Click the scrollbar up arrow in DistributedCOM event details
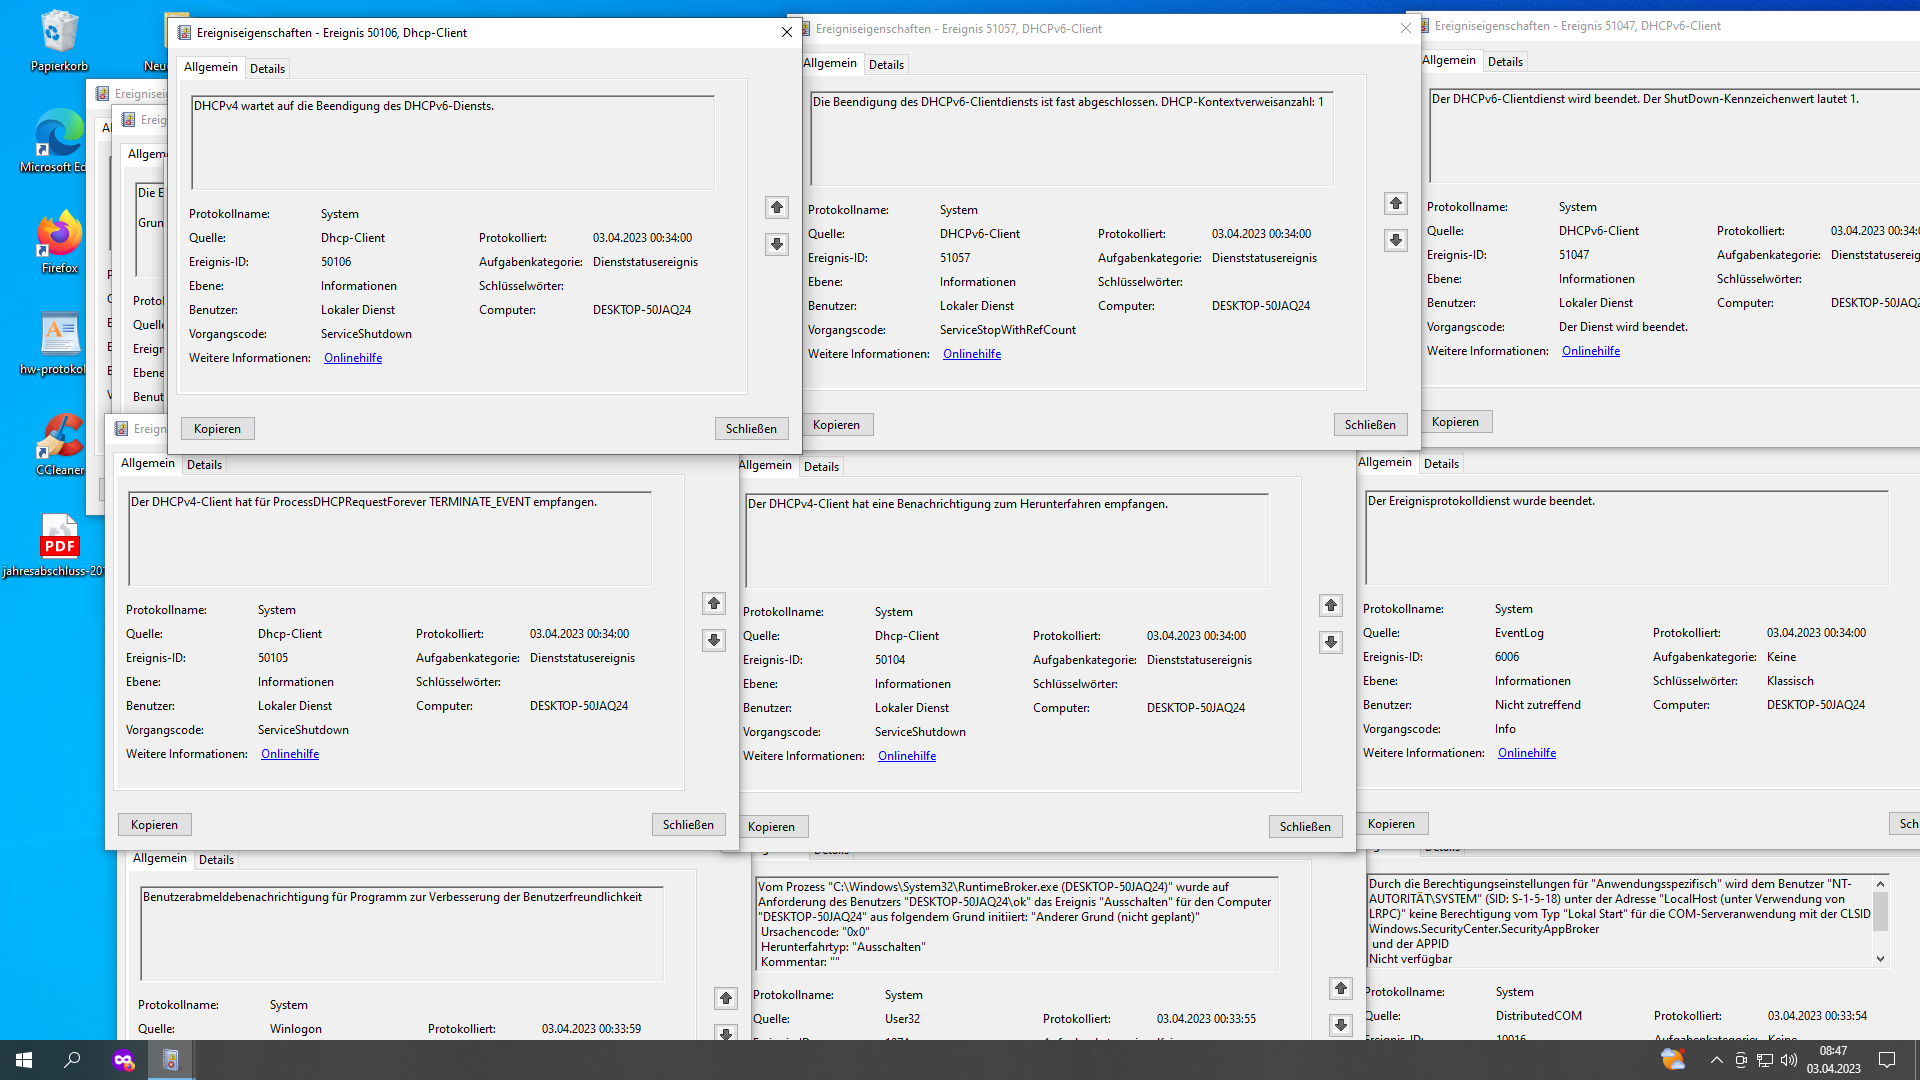The width and height of the screenshot is (1920, 1080). point(1879,883)
